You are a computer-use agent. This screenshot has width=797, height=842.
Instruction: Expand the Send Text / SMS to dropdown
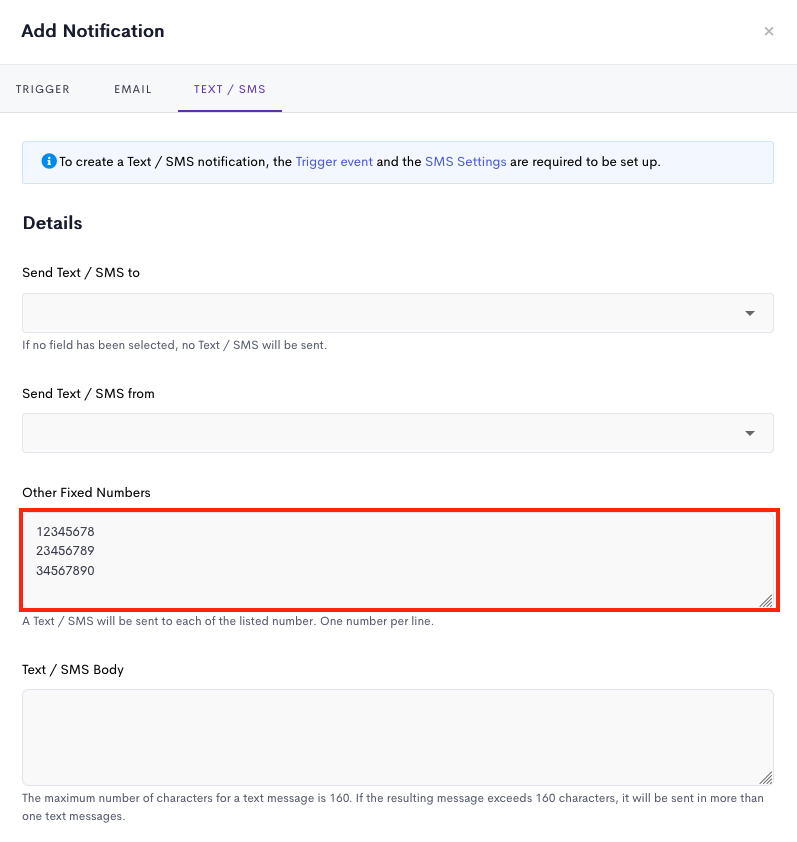point(397,313)
